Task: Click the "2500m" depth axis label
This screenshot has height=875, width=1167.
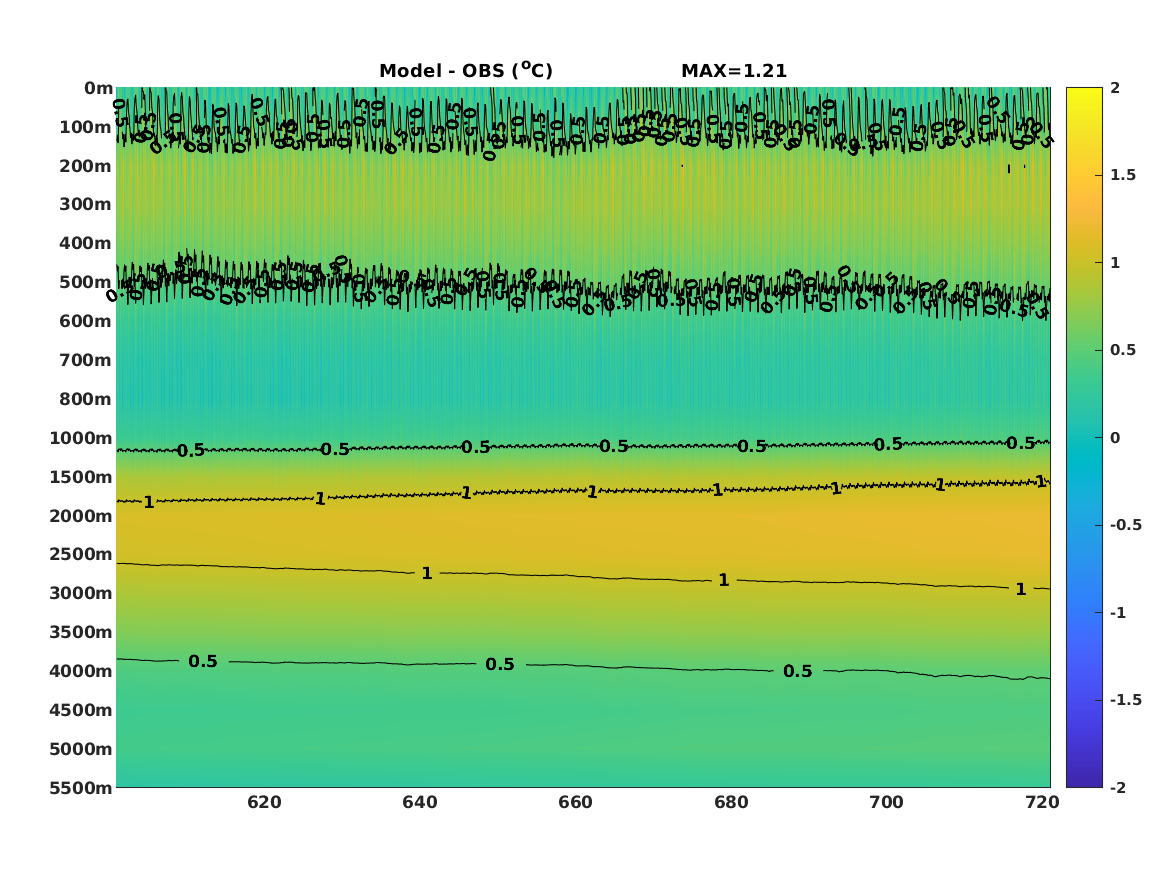Action: (81, 554)
